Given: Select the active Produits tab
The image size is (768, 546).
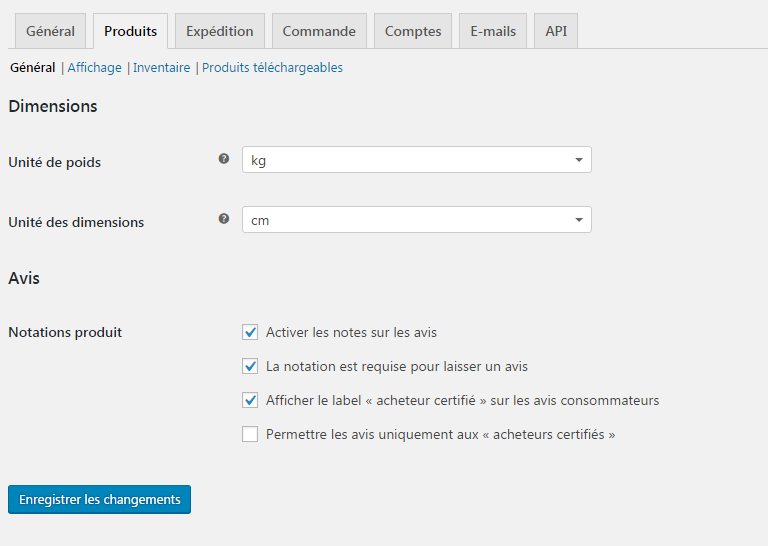Looking at the screenshot, I should [x=130, y=31].
